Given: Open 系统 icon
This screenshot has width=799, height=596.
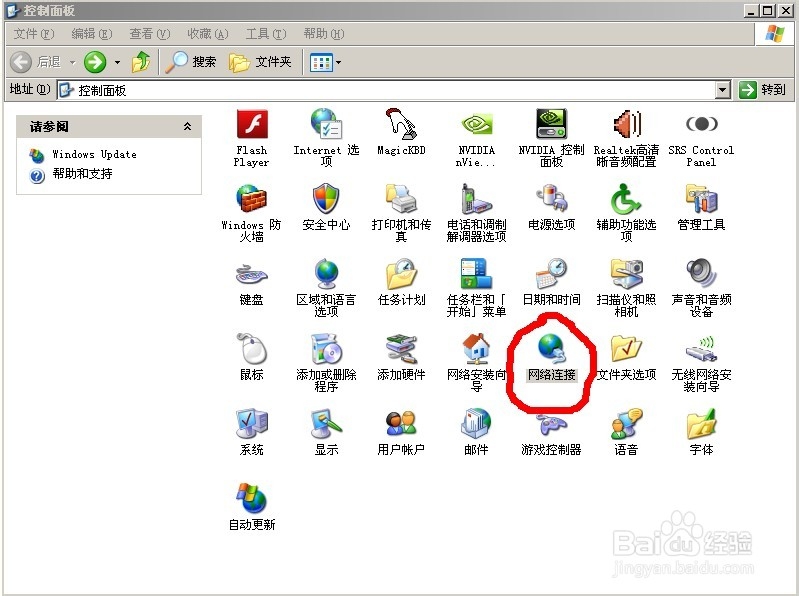Looking at the screenshot, I should click(252, 423).
